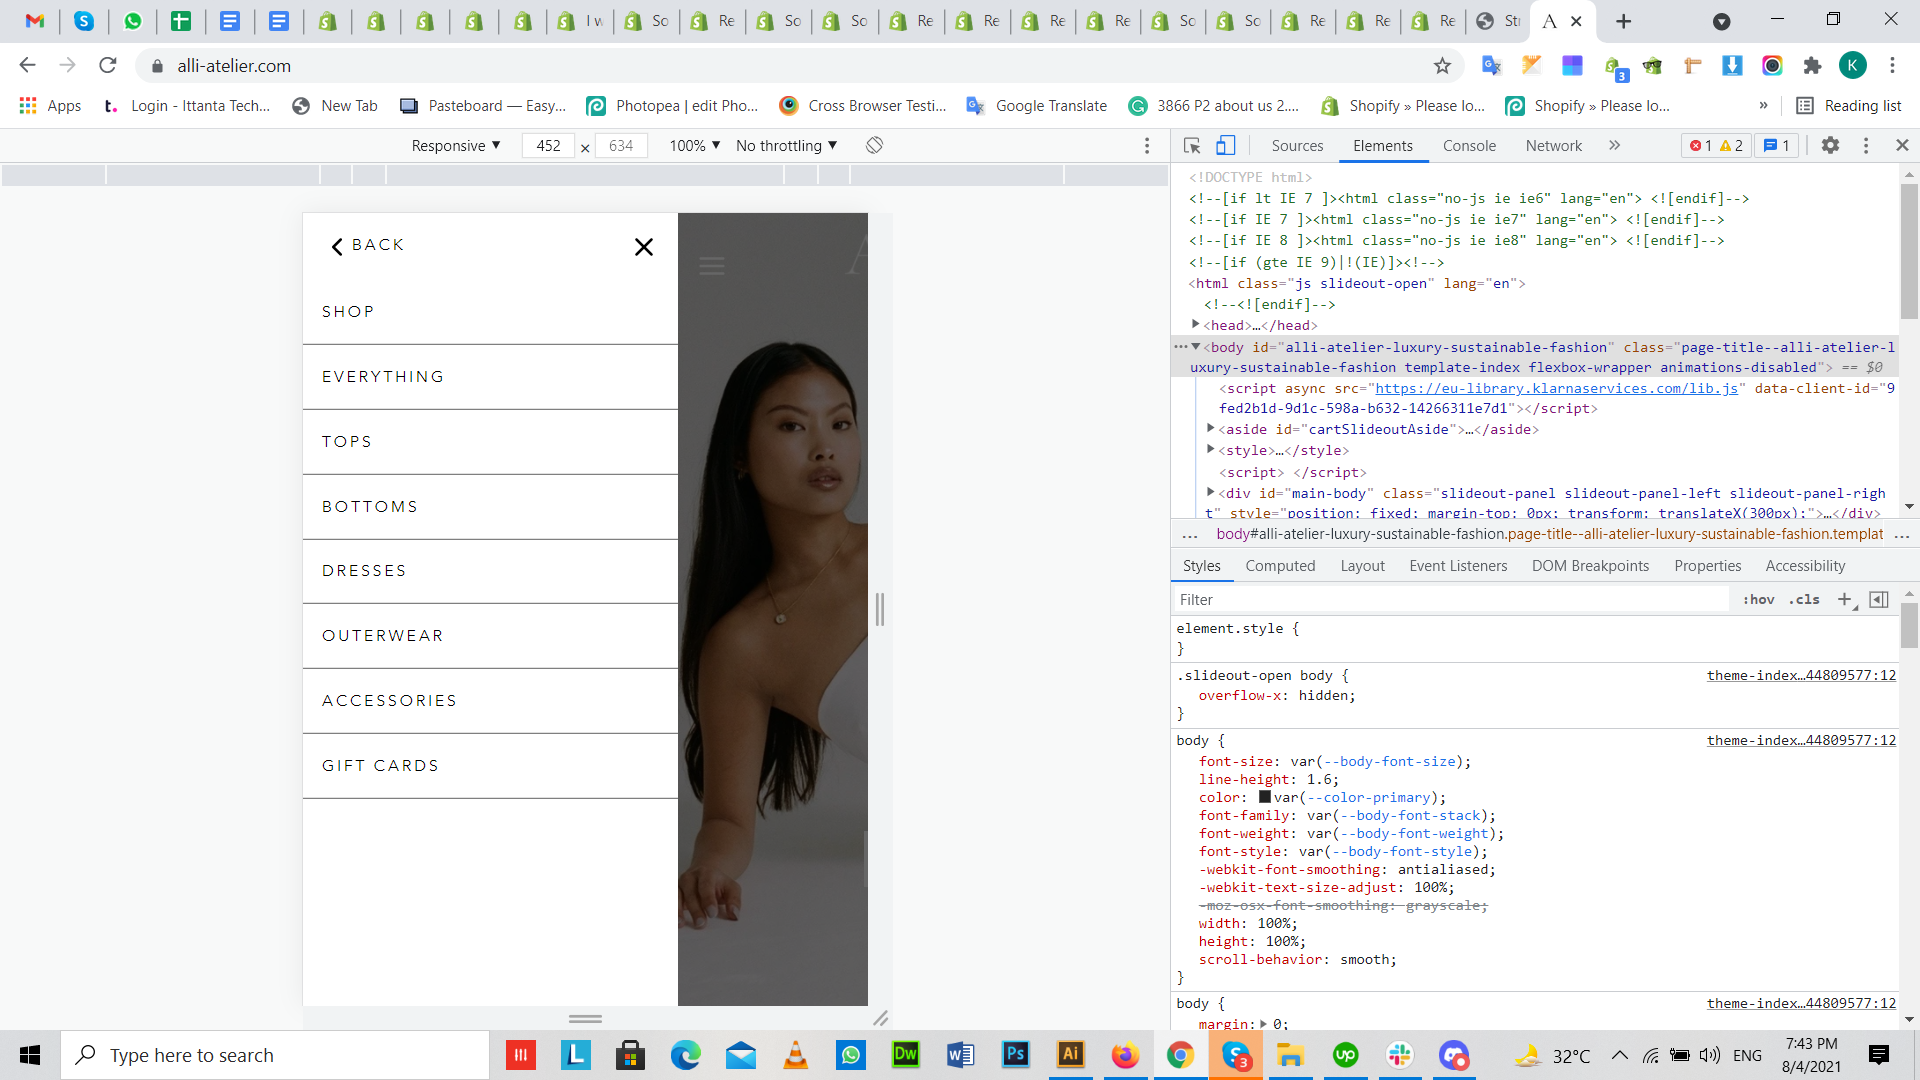The width and height of the screenshot is (1920, 1080).
Task: Toggle the .cls class editor button
Action: point(1804,599)
